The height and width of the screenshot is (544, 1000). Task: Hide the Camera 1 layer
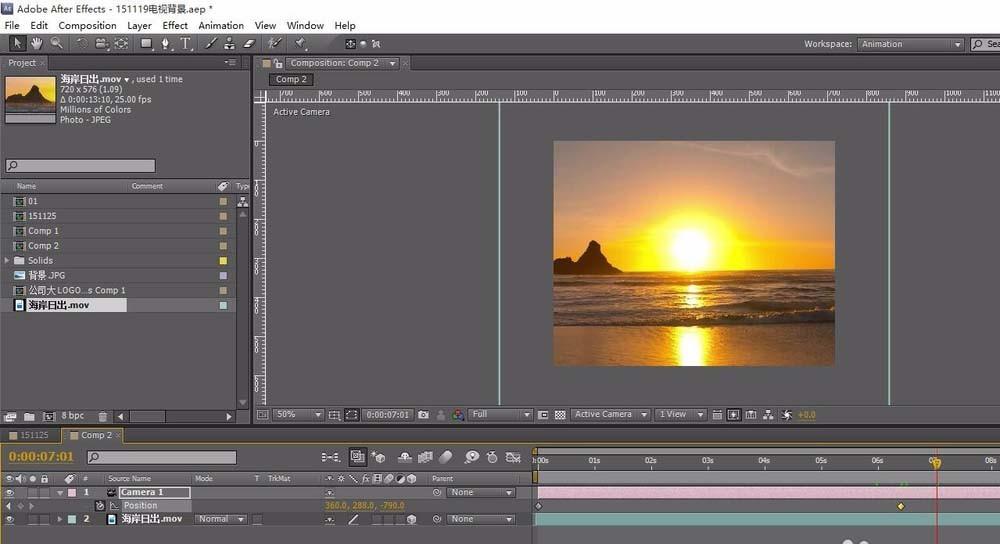(x=10, y=493)
